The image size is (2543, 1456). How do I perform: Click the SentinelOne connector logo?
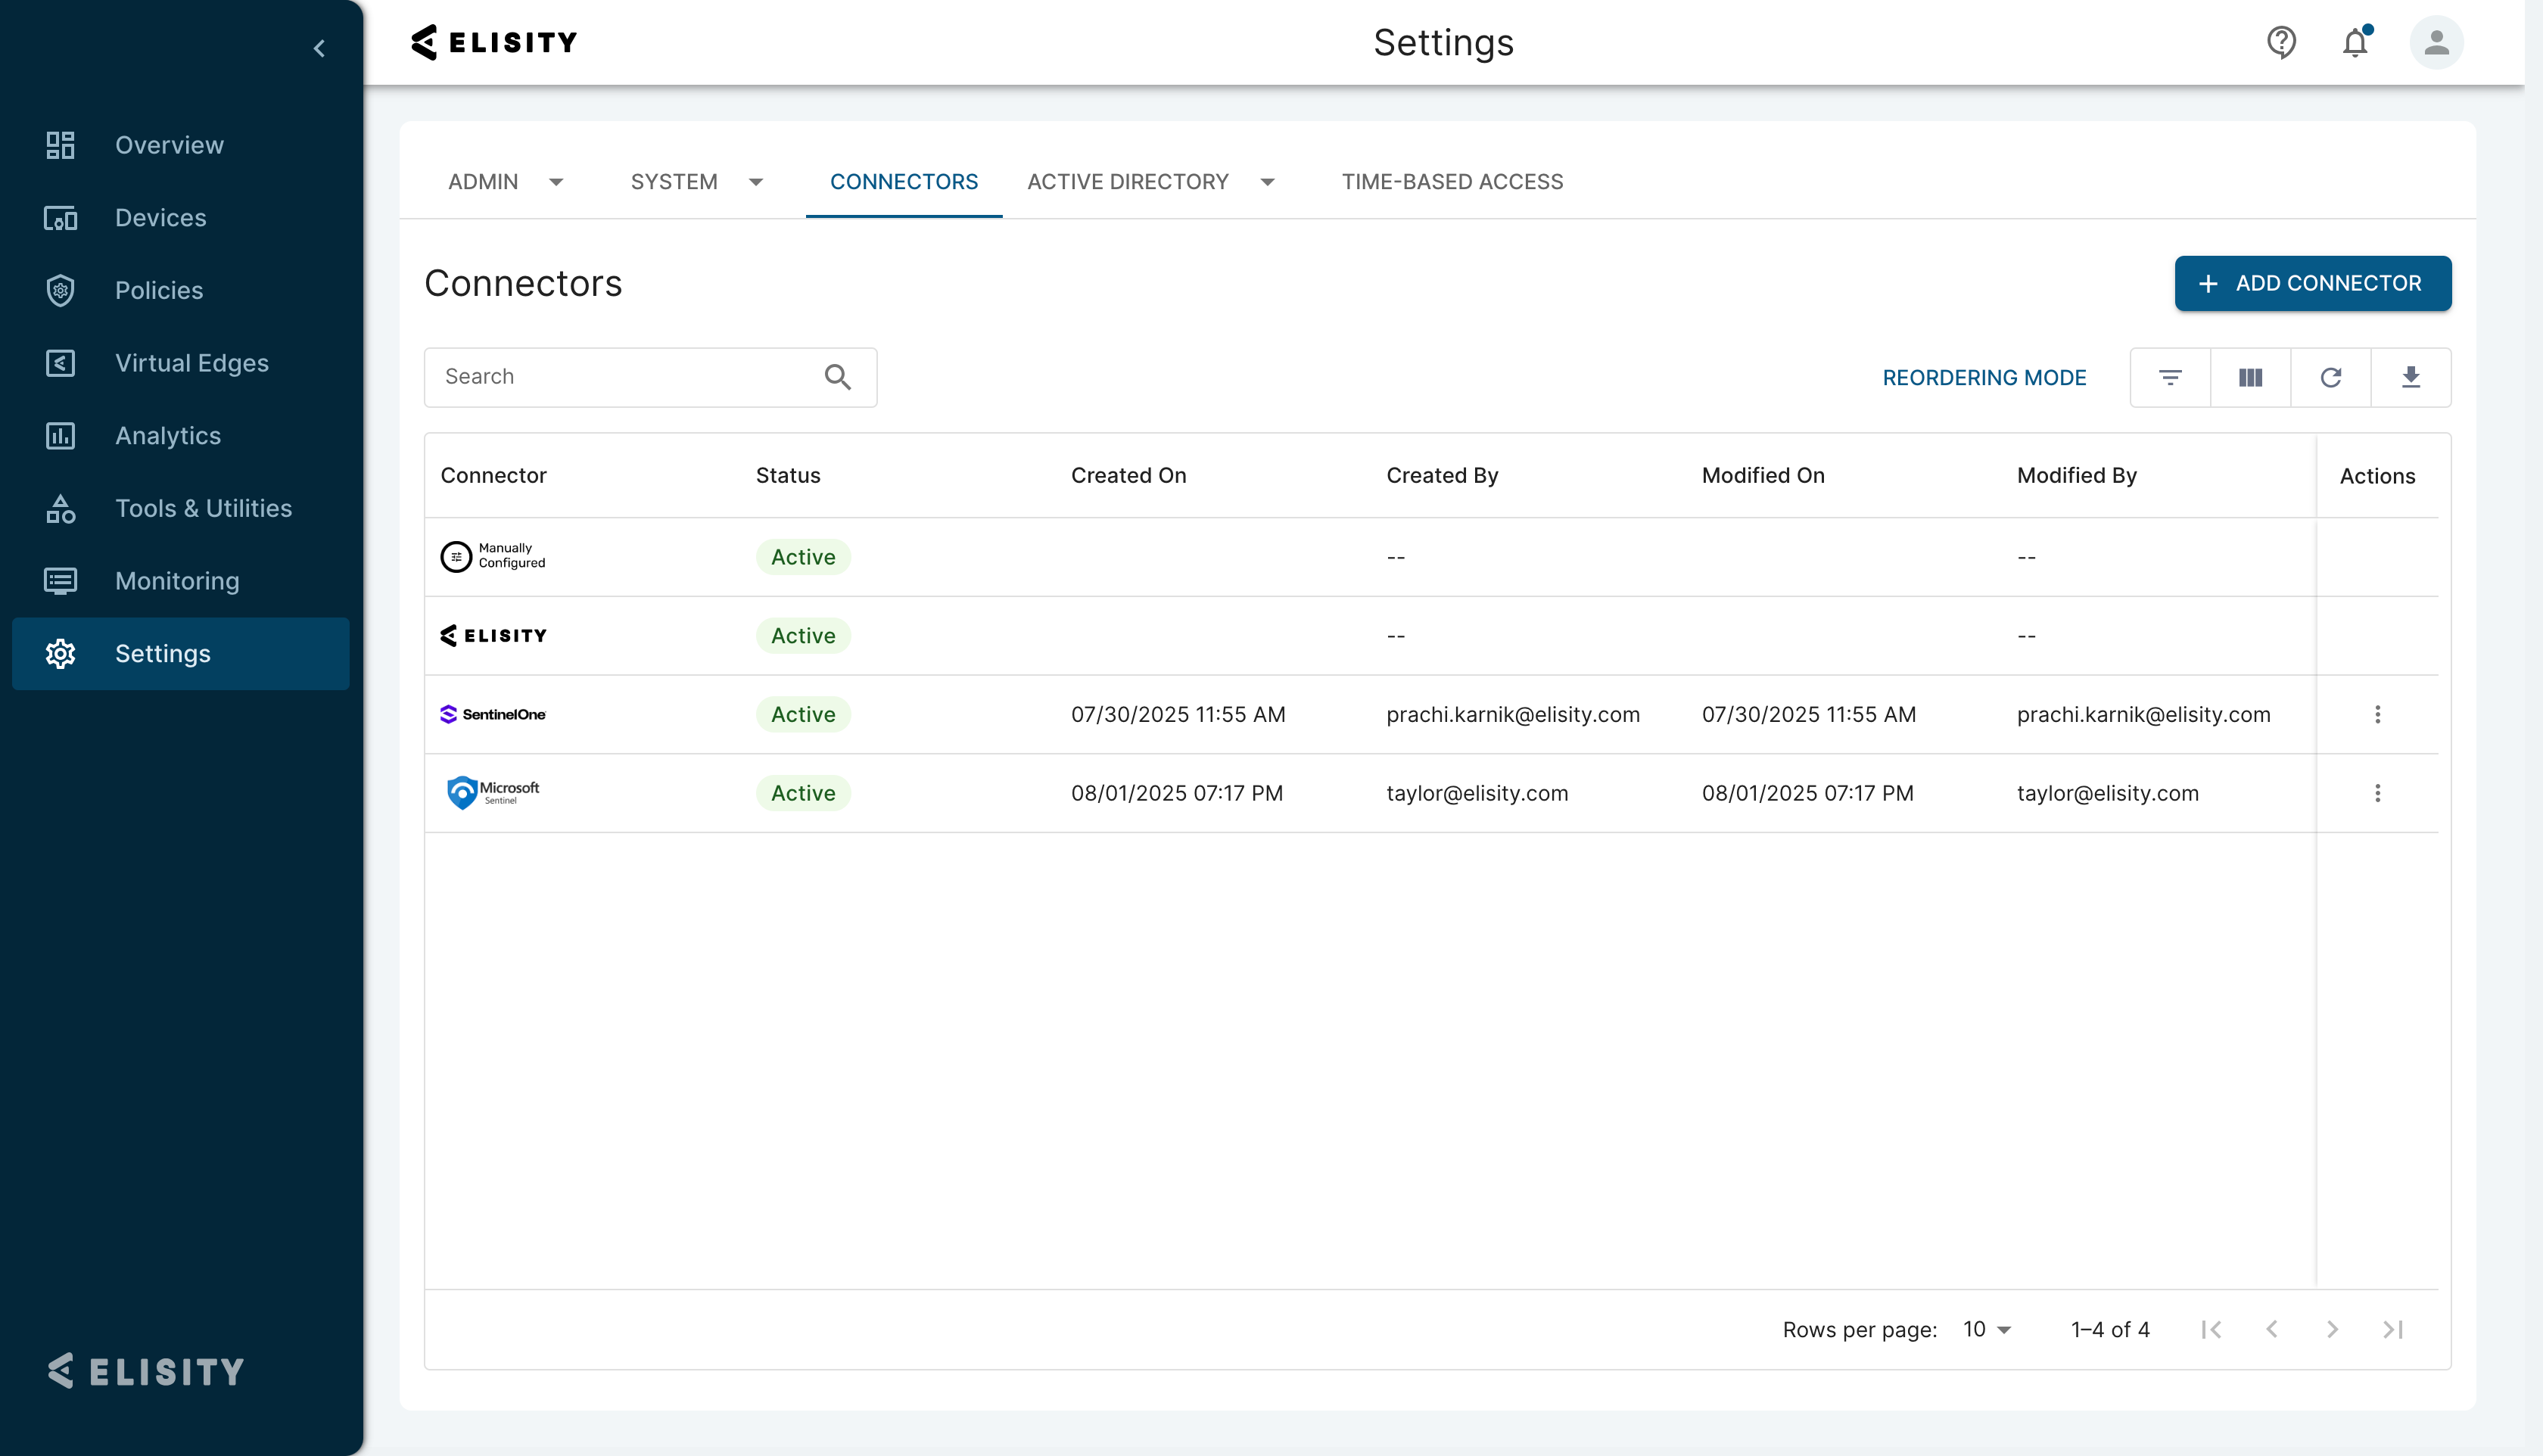(x=493, y=714)
